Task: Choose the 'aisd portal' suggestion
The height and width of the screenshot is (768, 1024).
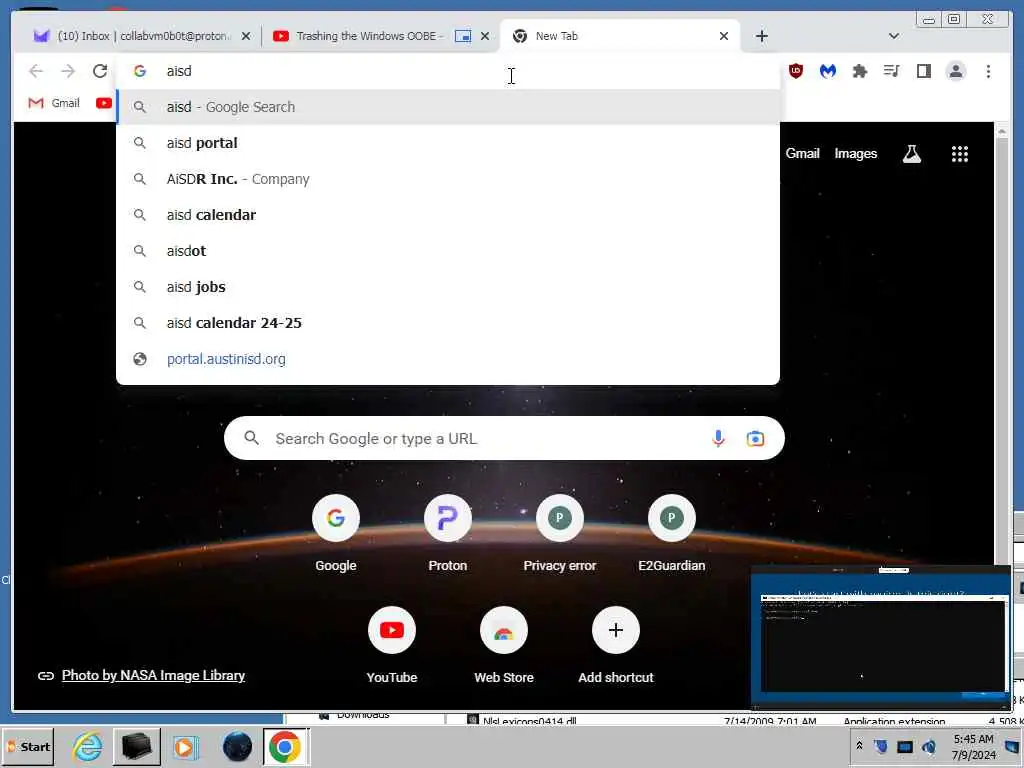Action: coord(448,143)
